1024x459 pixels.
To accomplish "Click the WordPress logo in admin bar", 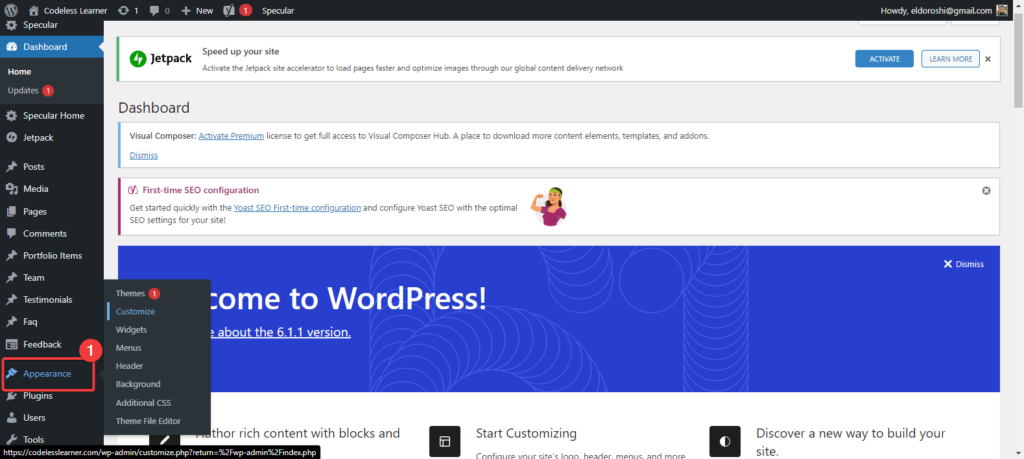I will click(11, 10).
